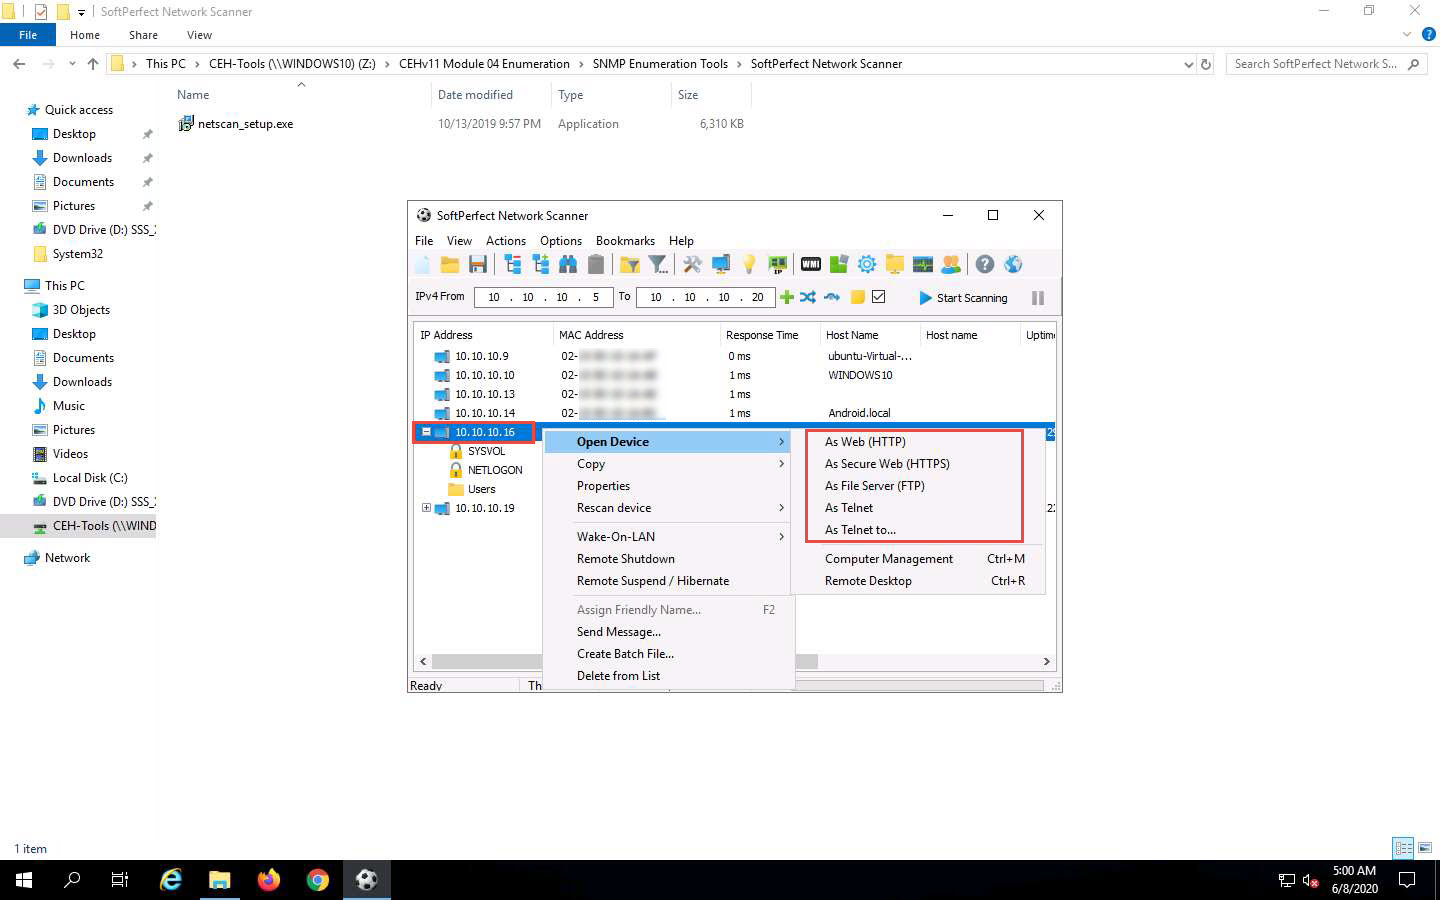Image resolution: width=1440 pixels, height=900 pixels.
Task: Open the File menu in Network Scanner
Action: (x=424, y=241)
